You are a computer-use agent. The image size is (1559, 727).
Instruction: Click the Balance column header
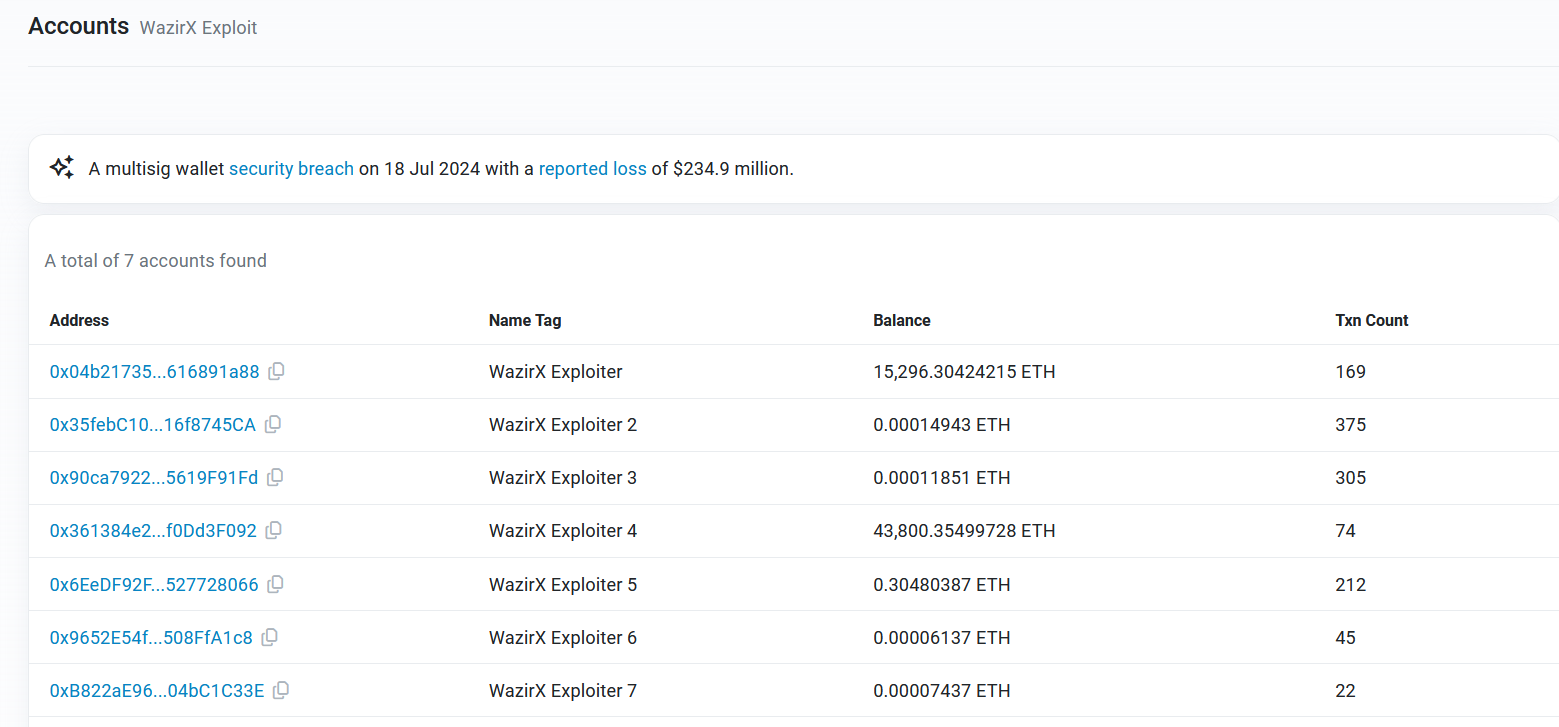click(901, 321)
